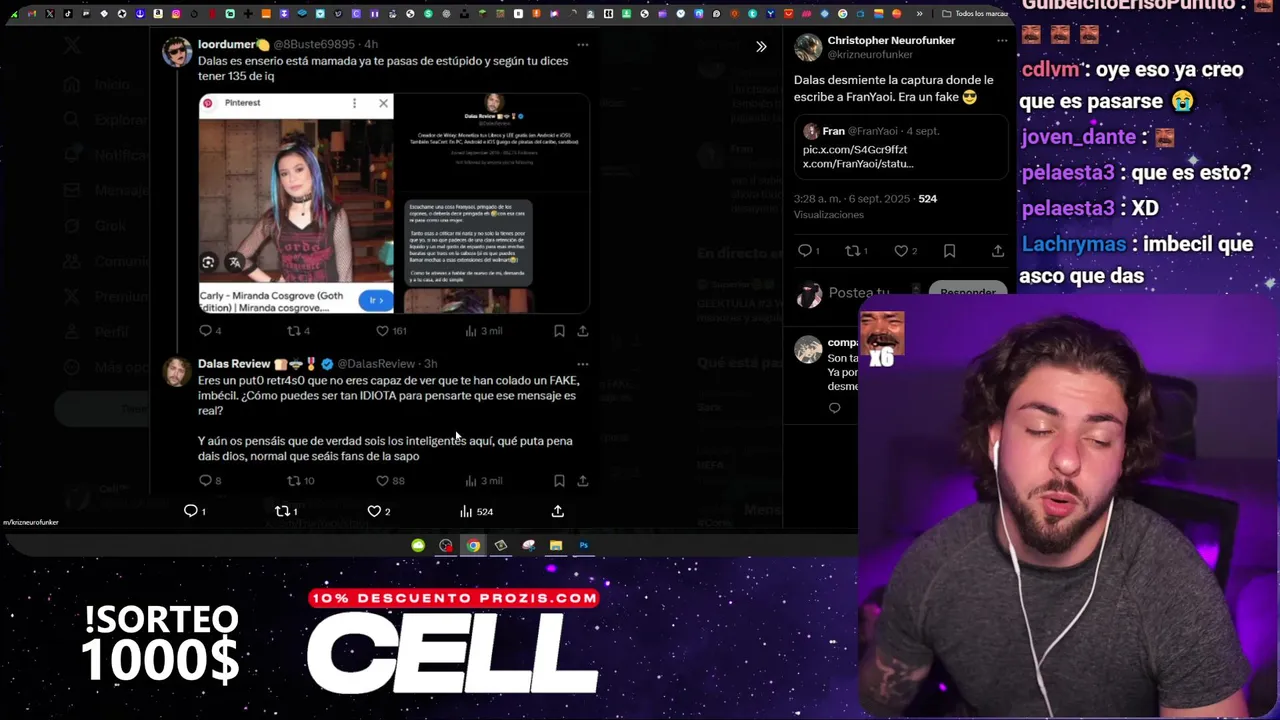The image size is (1280, 720).
Task: Click like heart in bottom media bar
Action: 374,511
